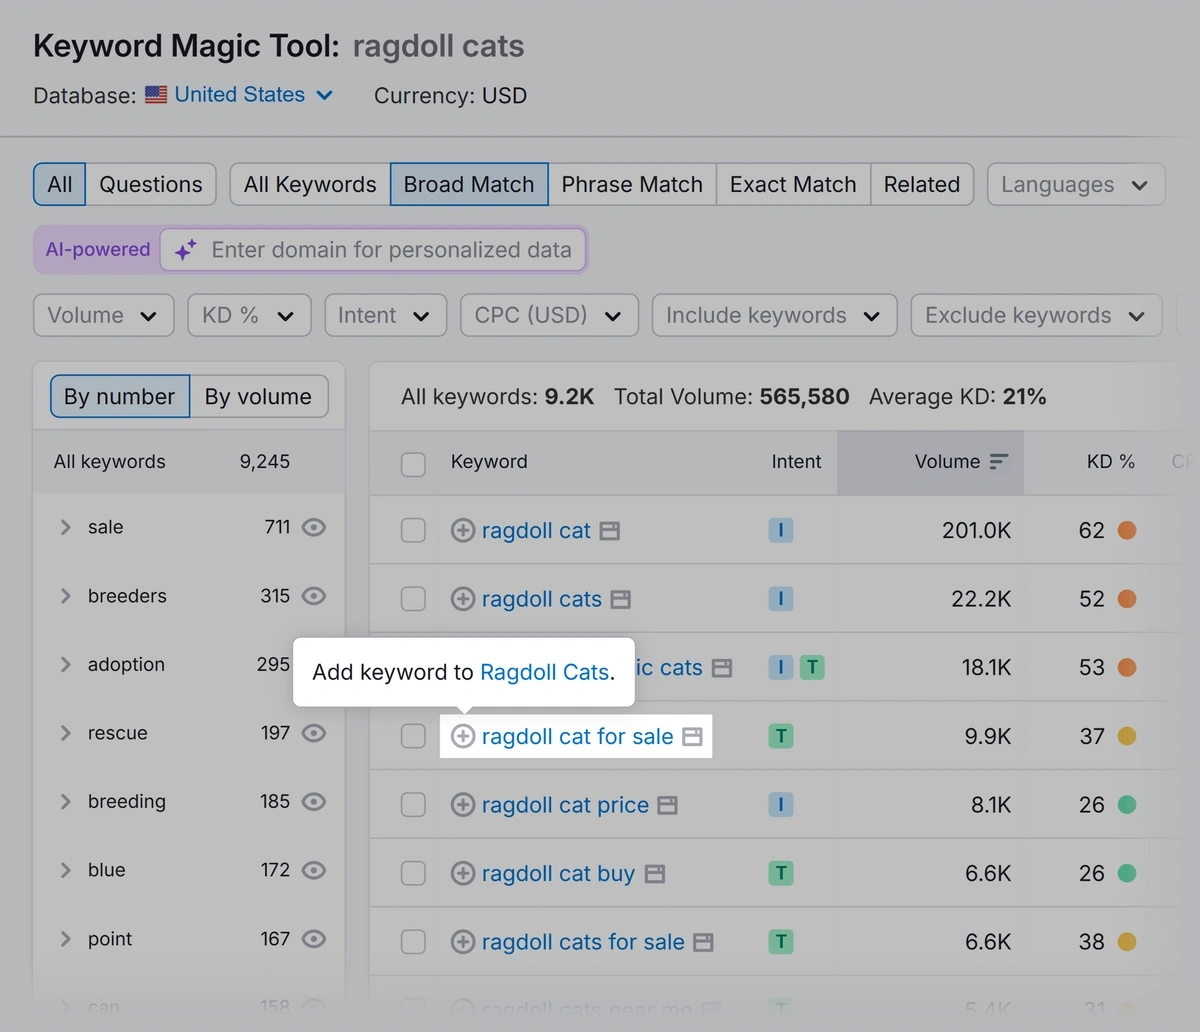The height and width of the screenshot is (1032, 1200).
Task: Expand the 'rescue' keyword group
Action: [x=66, y=733]
